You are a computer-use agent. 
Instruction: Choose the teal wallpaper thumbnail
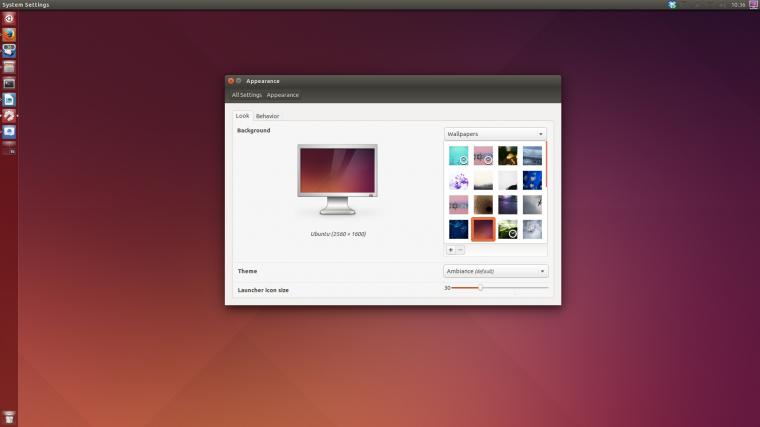[459, 156]
